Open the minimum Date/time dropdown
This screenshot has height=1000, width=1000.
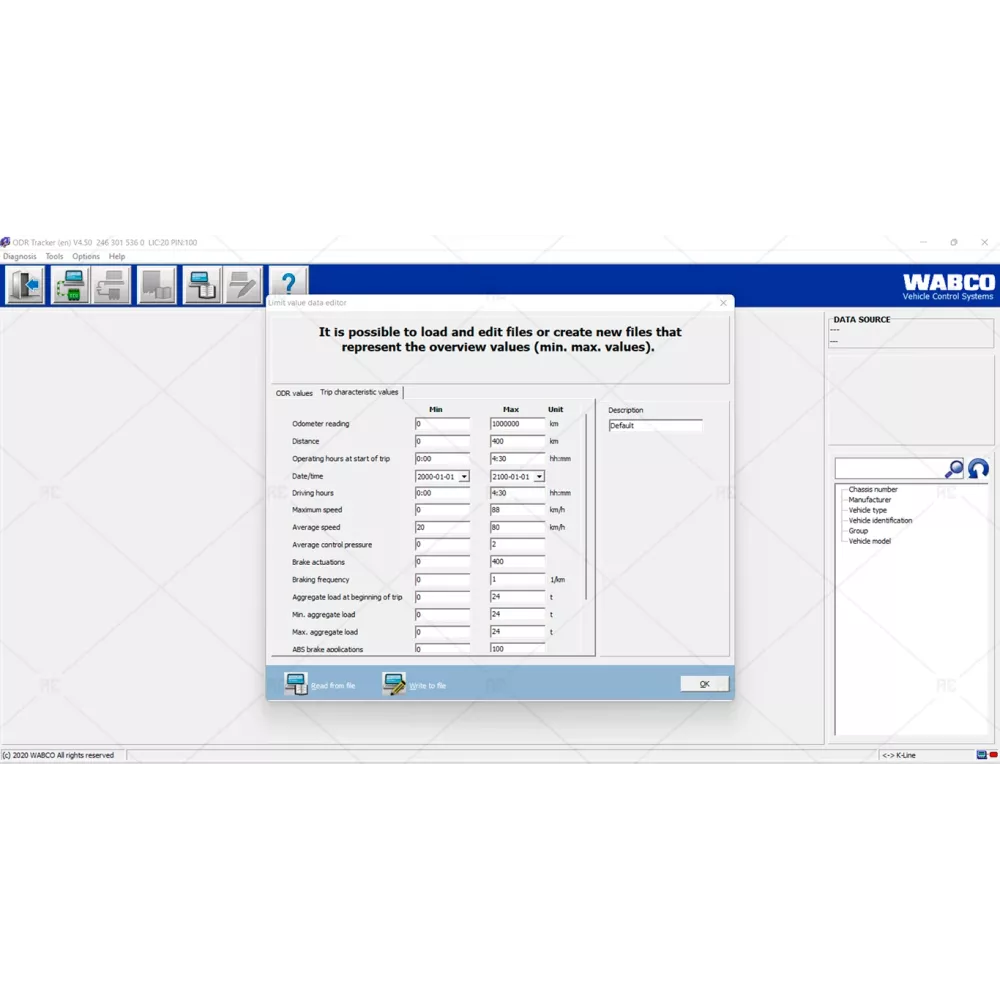[464, 477]
